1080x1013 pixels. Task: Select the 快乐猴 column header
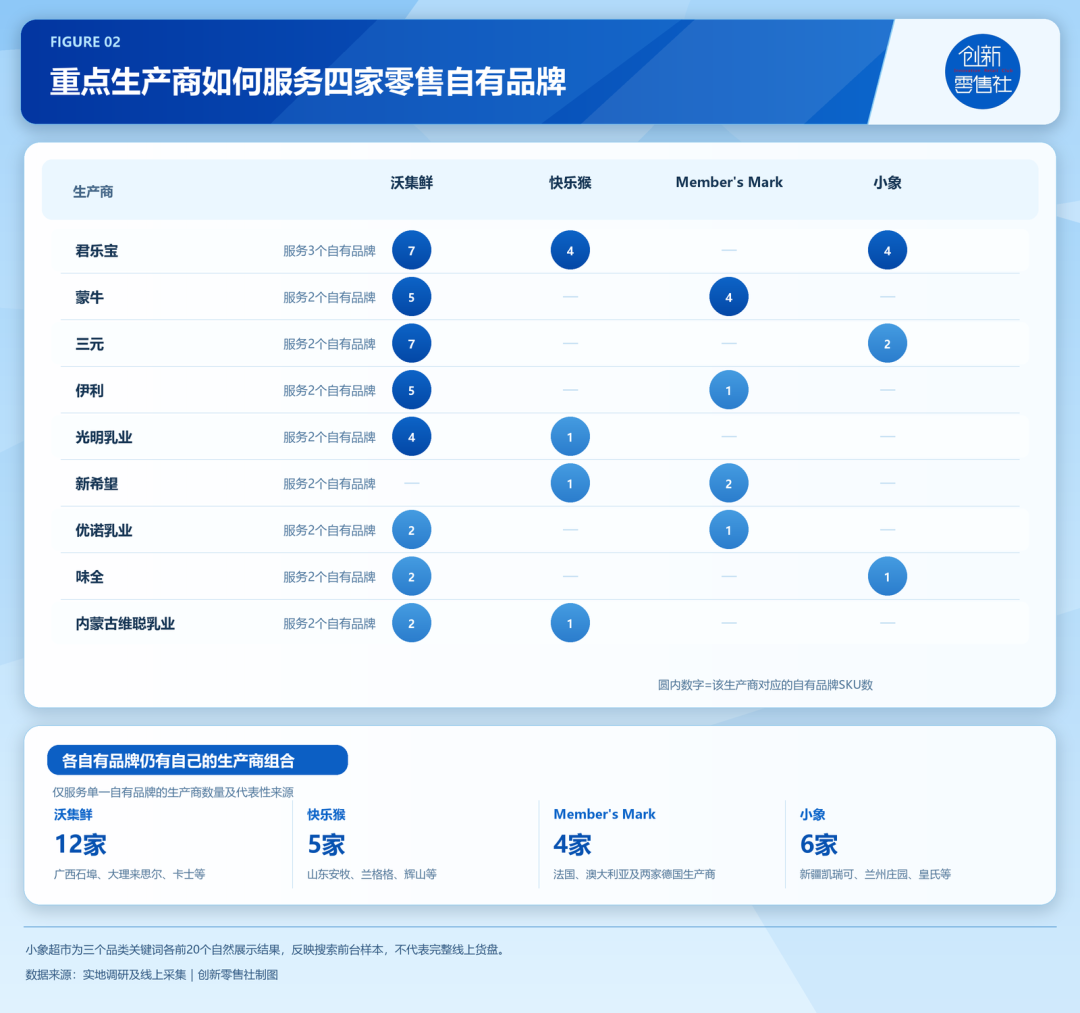[x=570, y=182]
